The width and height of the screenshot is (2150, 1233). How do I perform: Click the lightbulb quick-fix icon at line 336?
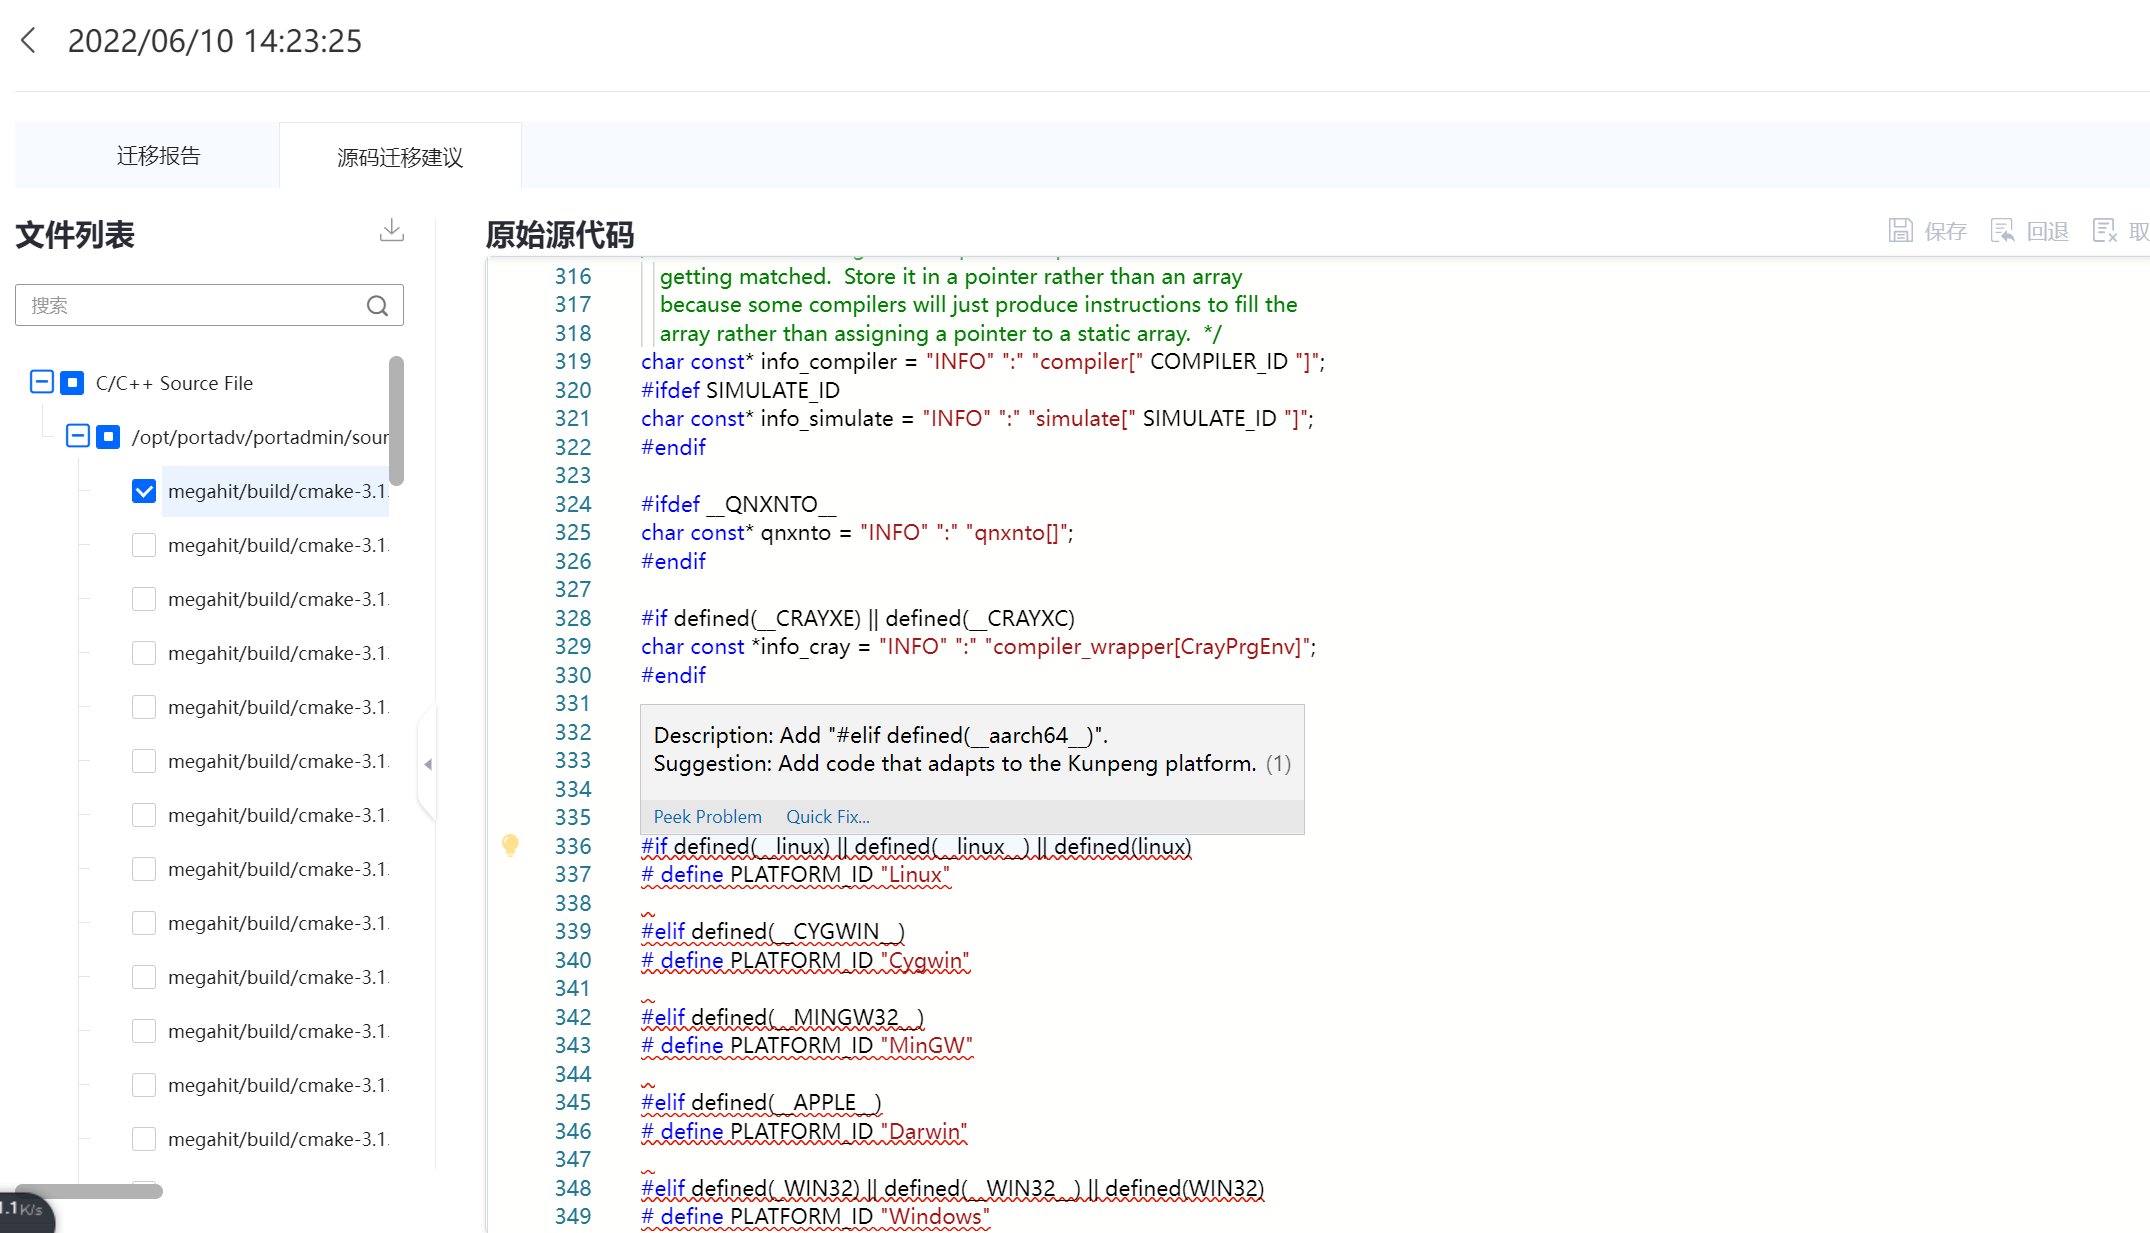click(x=510, y=846)
